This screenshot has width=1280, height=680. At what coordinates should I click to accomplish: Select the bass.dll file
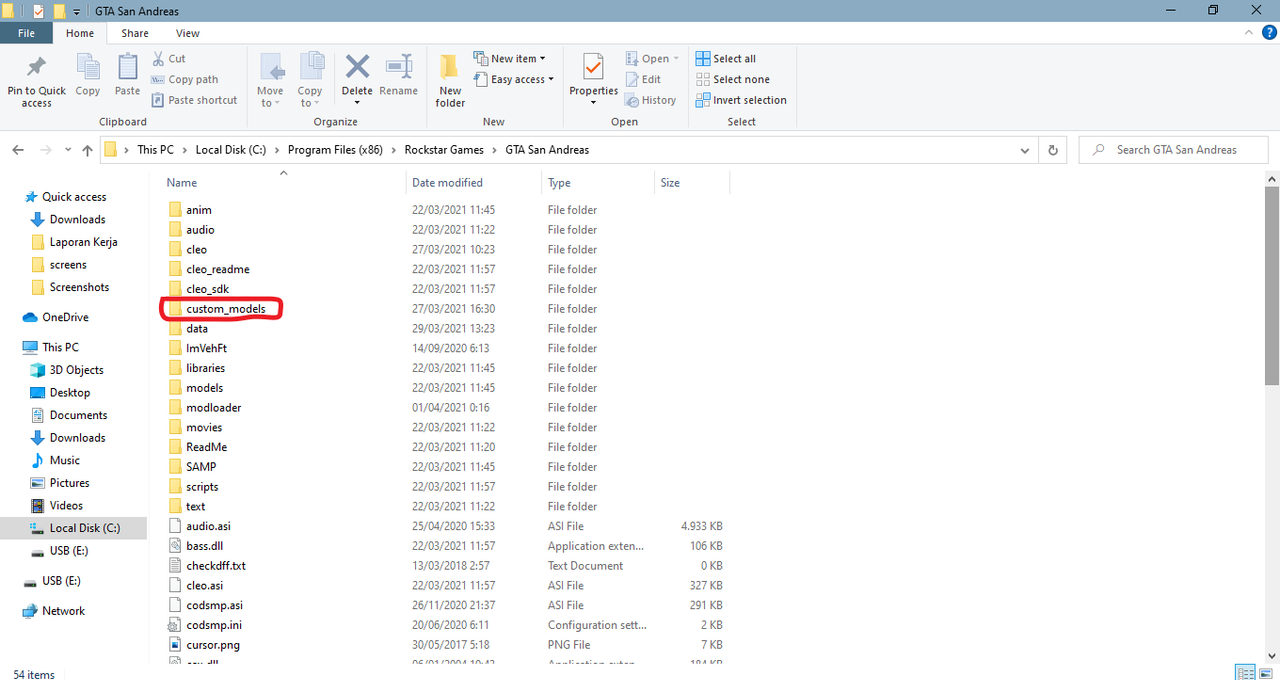(204, 546)
